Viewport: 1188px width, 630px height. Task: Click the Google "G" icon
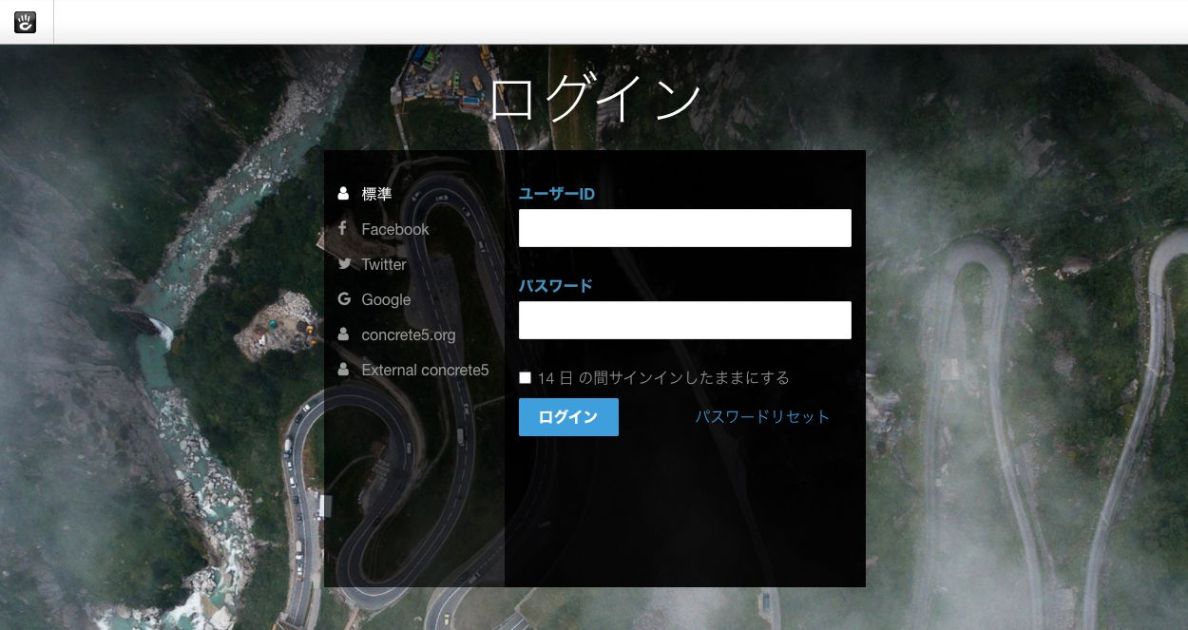344,299
